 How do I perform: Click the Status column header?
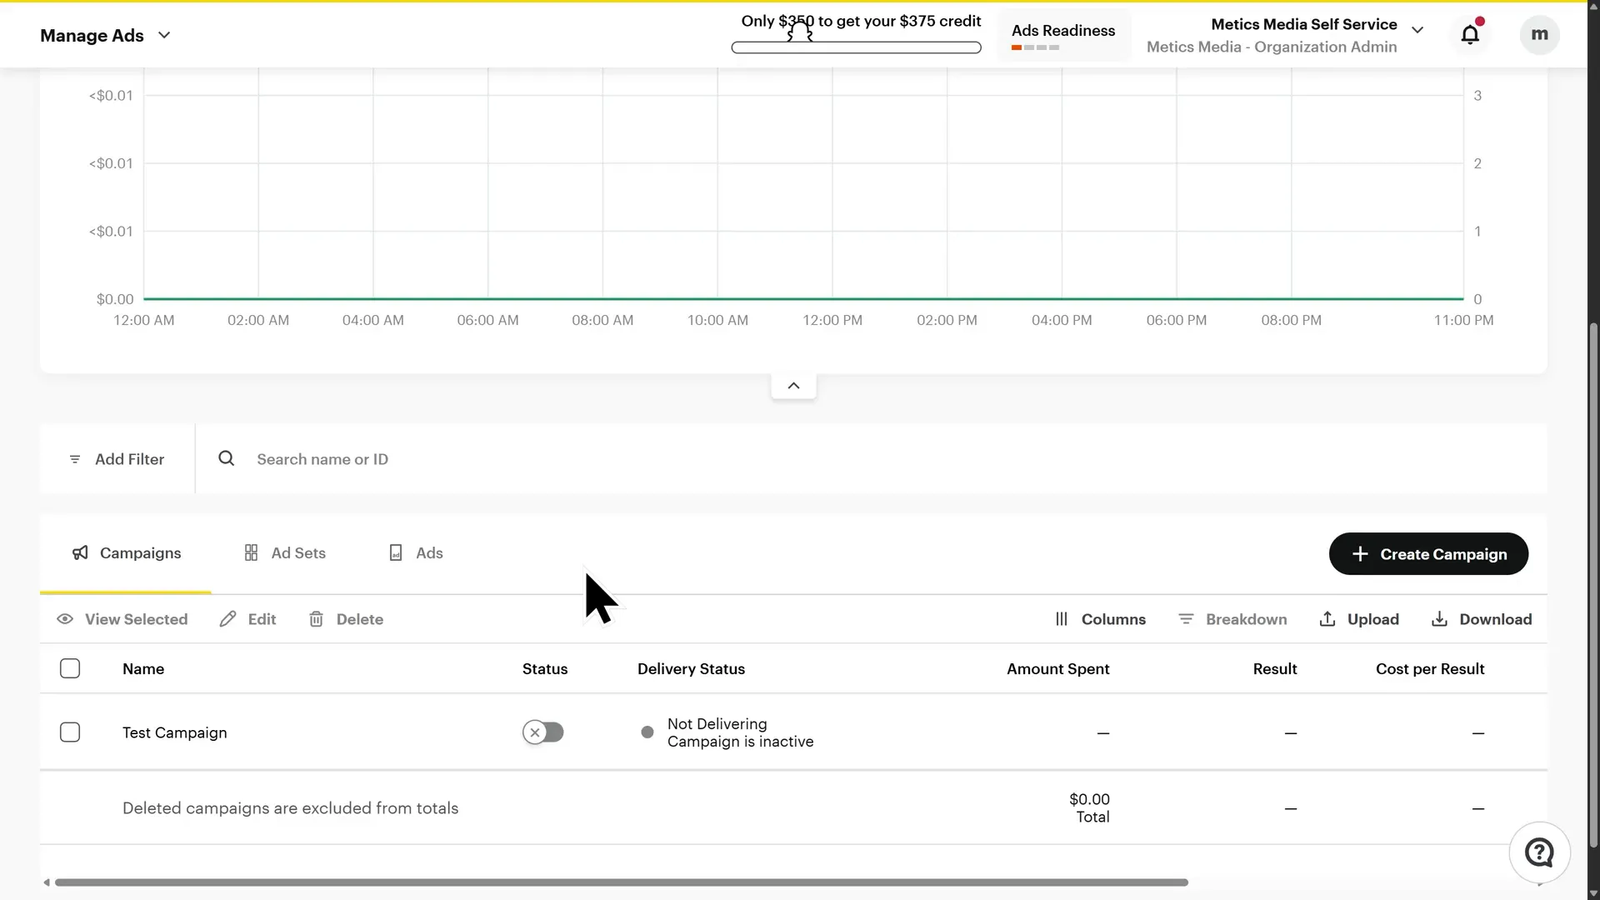coord(545,669)
